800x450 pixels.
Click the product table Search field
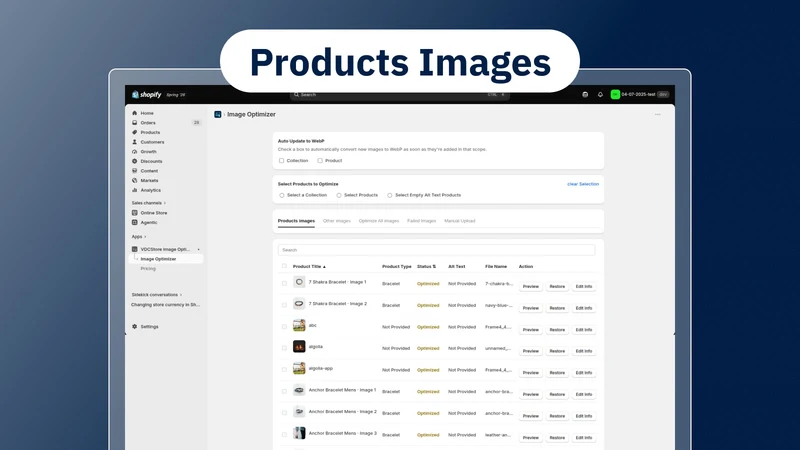pos(436,250)
